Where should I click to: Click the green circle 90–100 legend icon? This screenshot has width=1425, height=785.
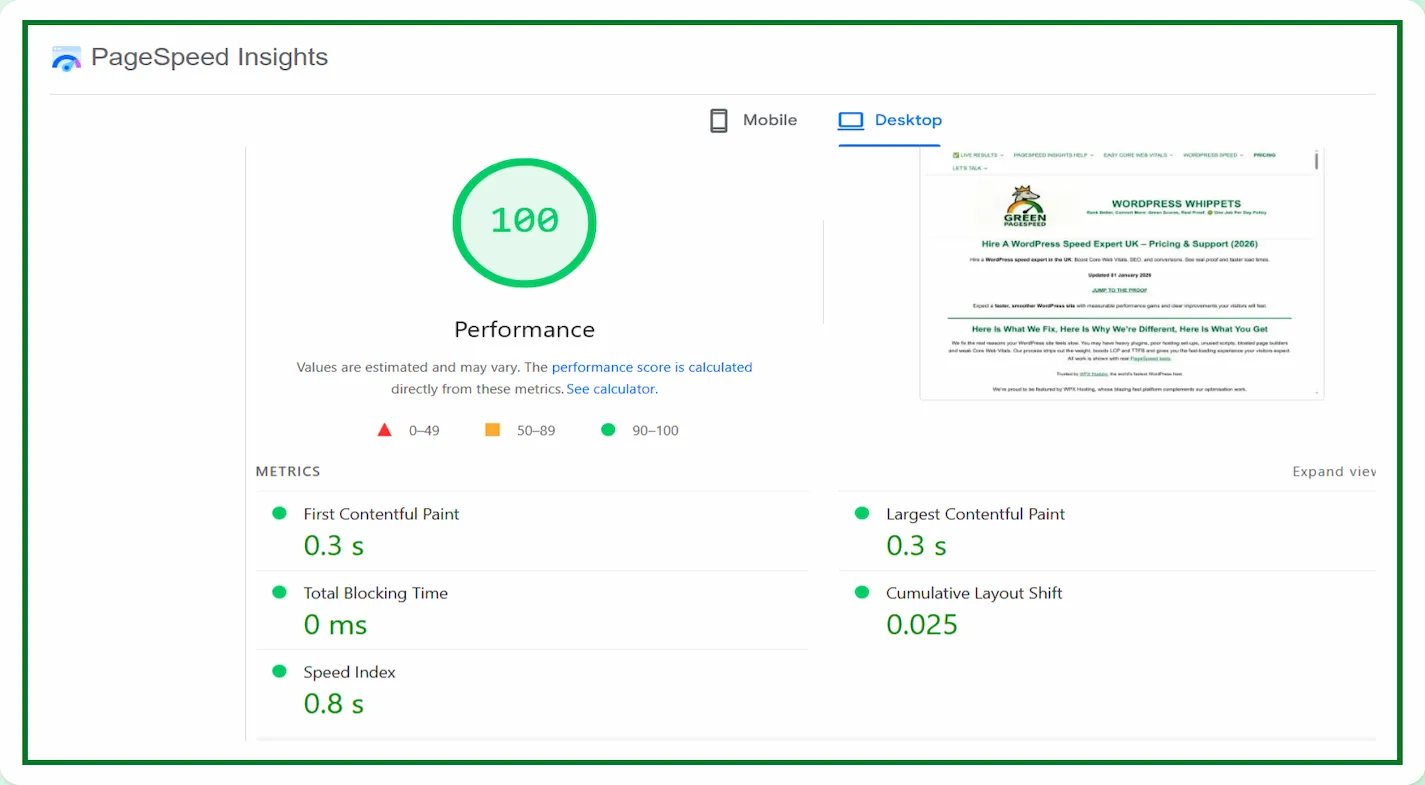pyautogui.click(x=607, y=430)
